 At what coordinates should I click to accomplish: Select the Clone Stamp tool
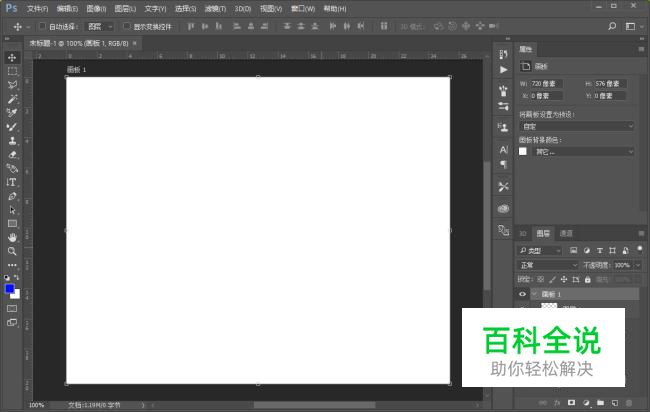point(12,141)
